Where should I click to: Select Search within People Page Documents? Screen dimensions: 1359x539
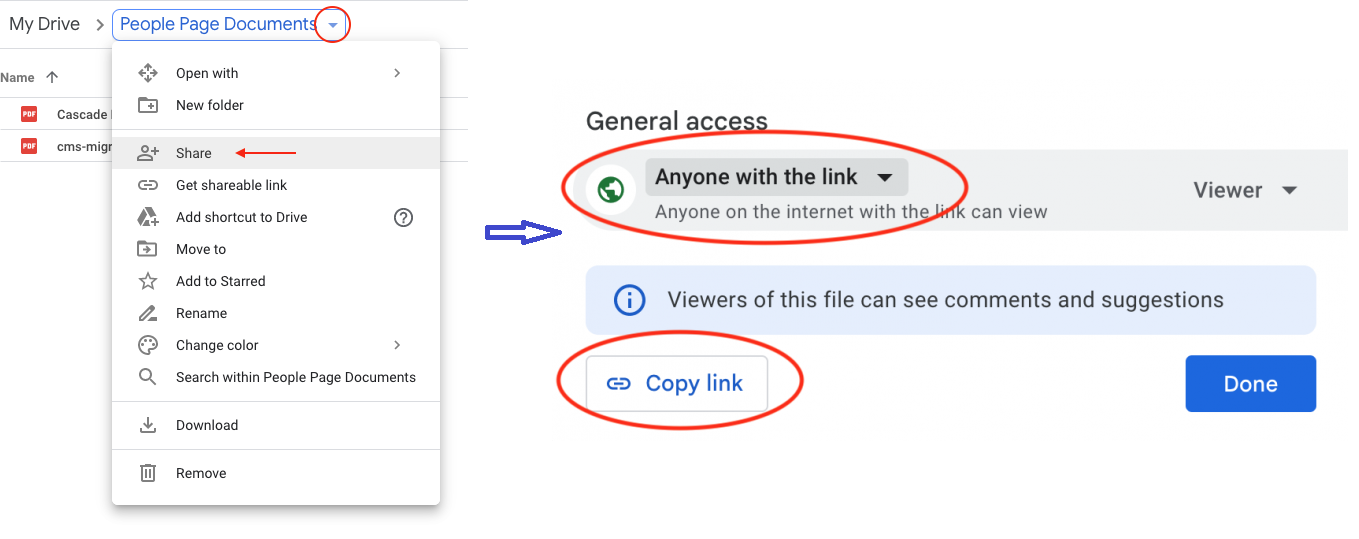pyautogui.click(x=276, y=377)
